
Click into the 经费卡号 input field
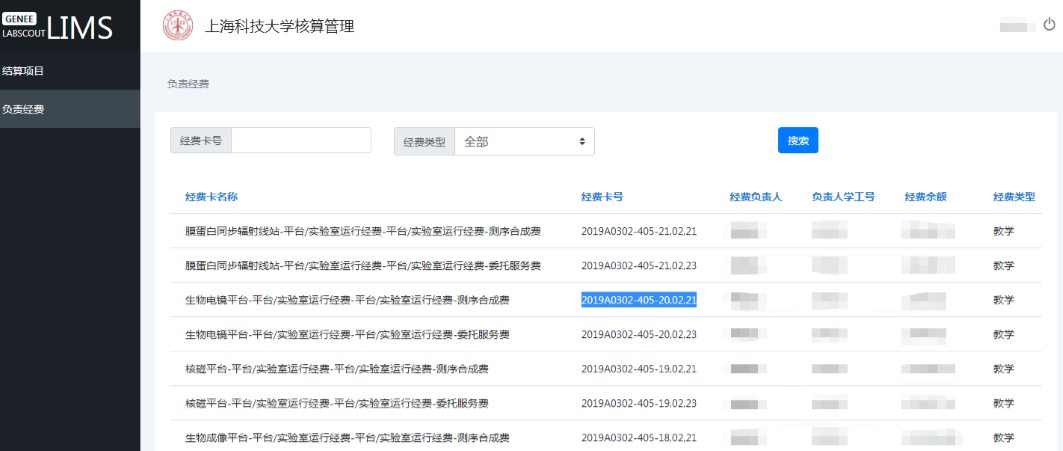coord(300,141)
